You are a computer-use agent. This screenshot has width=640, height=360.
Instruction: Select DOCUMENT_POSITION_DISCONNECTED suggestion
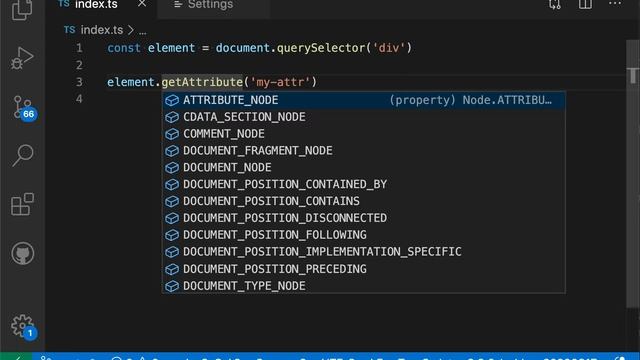tap(364, 218)
